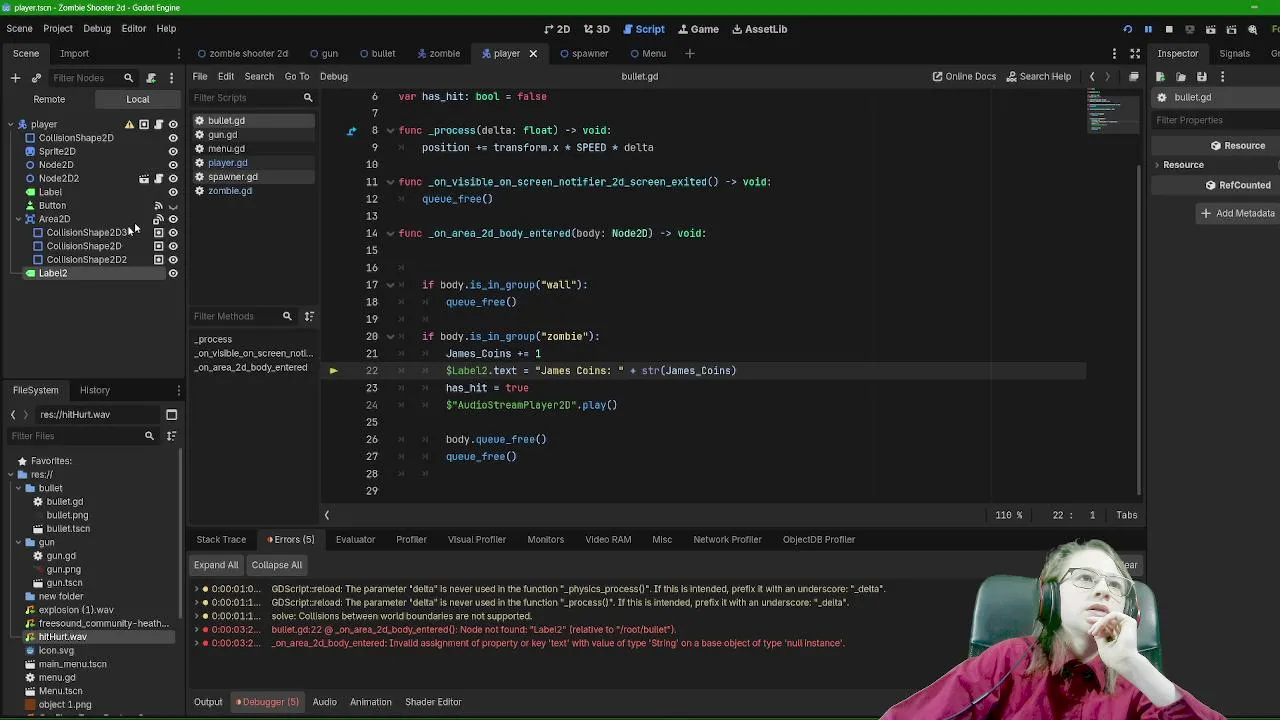
Task: Load an existing resource in Inspector
Action: click(1181, 77)
